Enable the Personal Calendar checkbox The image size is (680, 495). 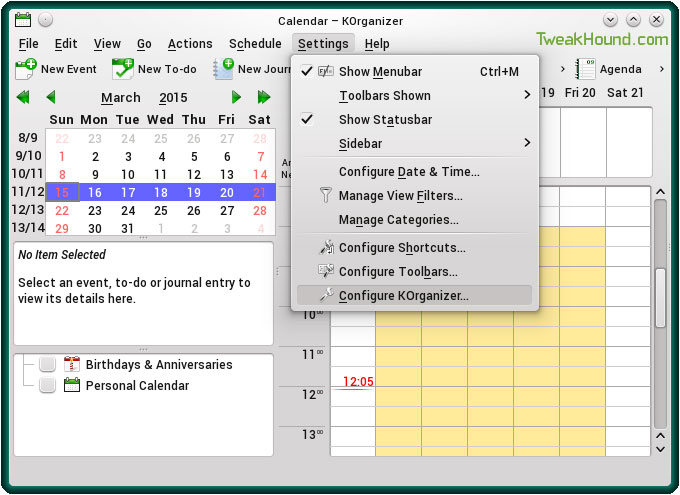pyautogui.click(x=47, y=385)
